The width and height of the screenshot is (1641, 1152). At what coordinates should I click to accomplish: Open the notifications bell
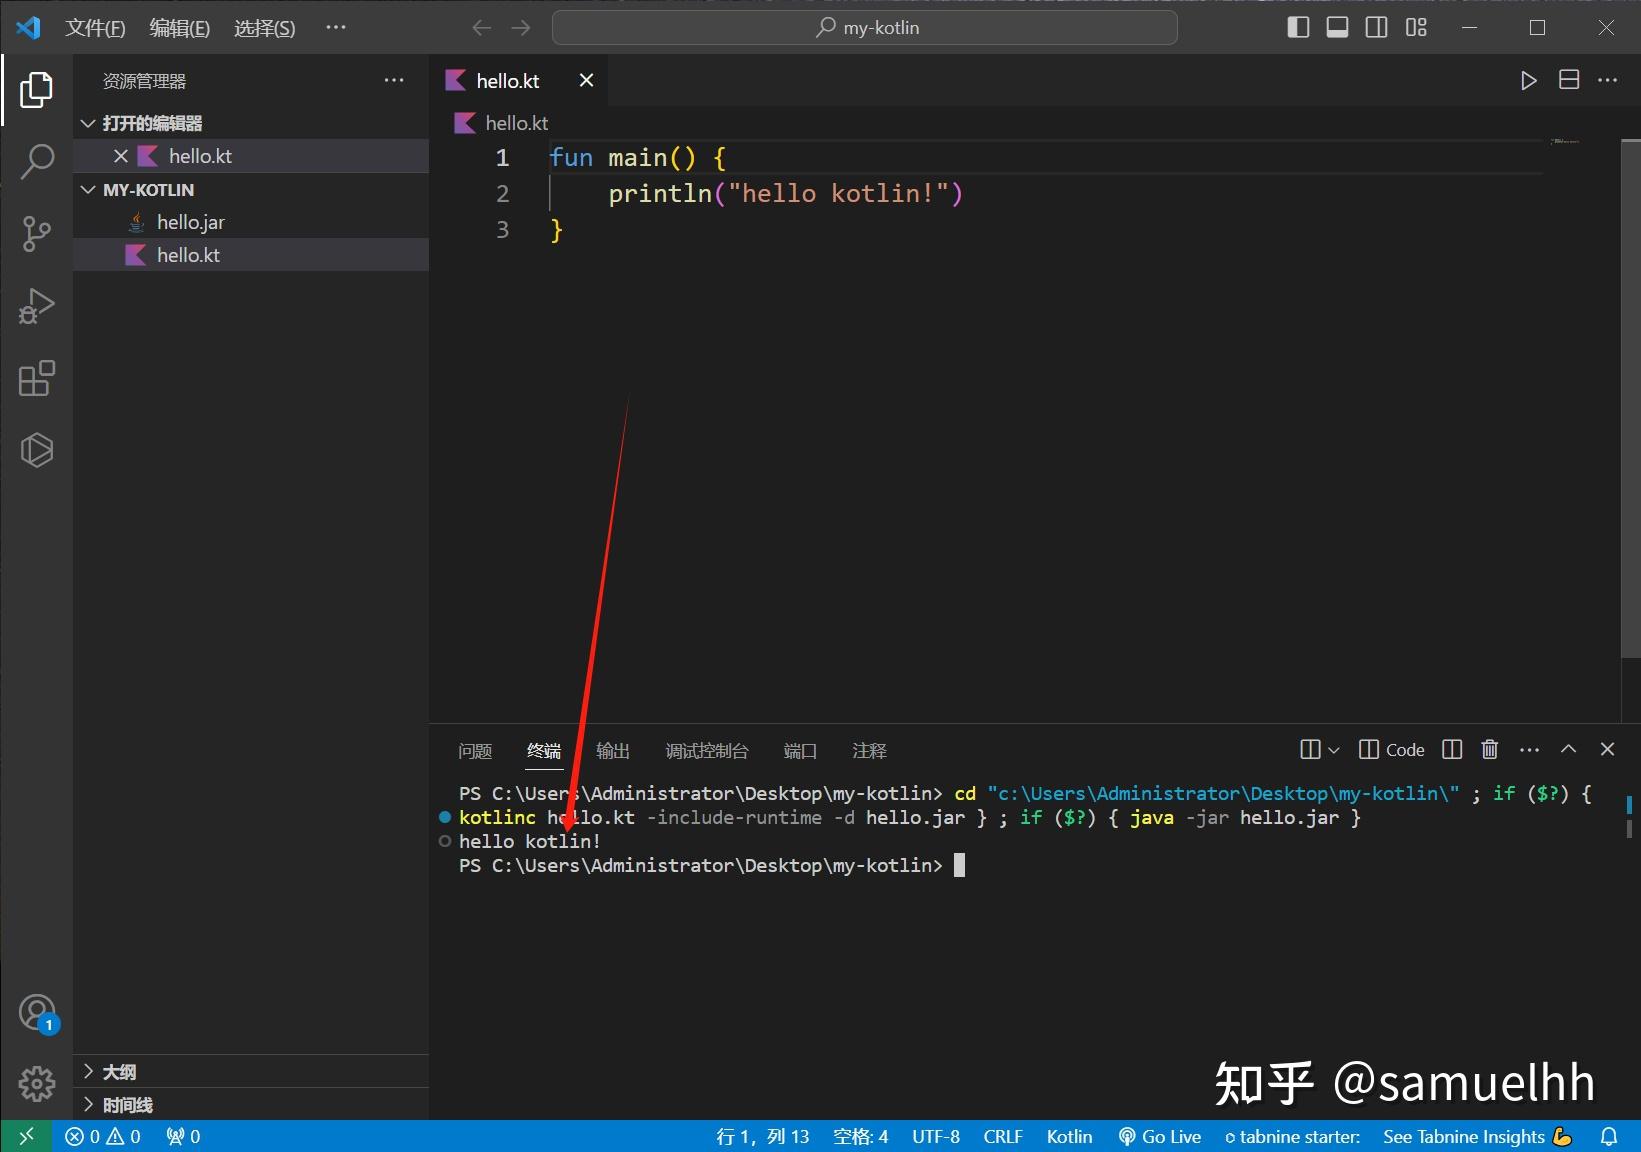coord(1610,1136)
